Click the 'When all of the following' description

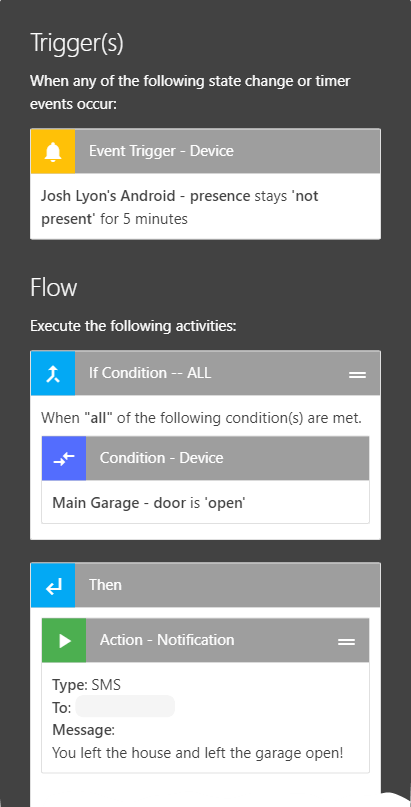click(x=202, y=417)
